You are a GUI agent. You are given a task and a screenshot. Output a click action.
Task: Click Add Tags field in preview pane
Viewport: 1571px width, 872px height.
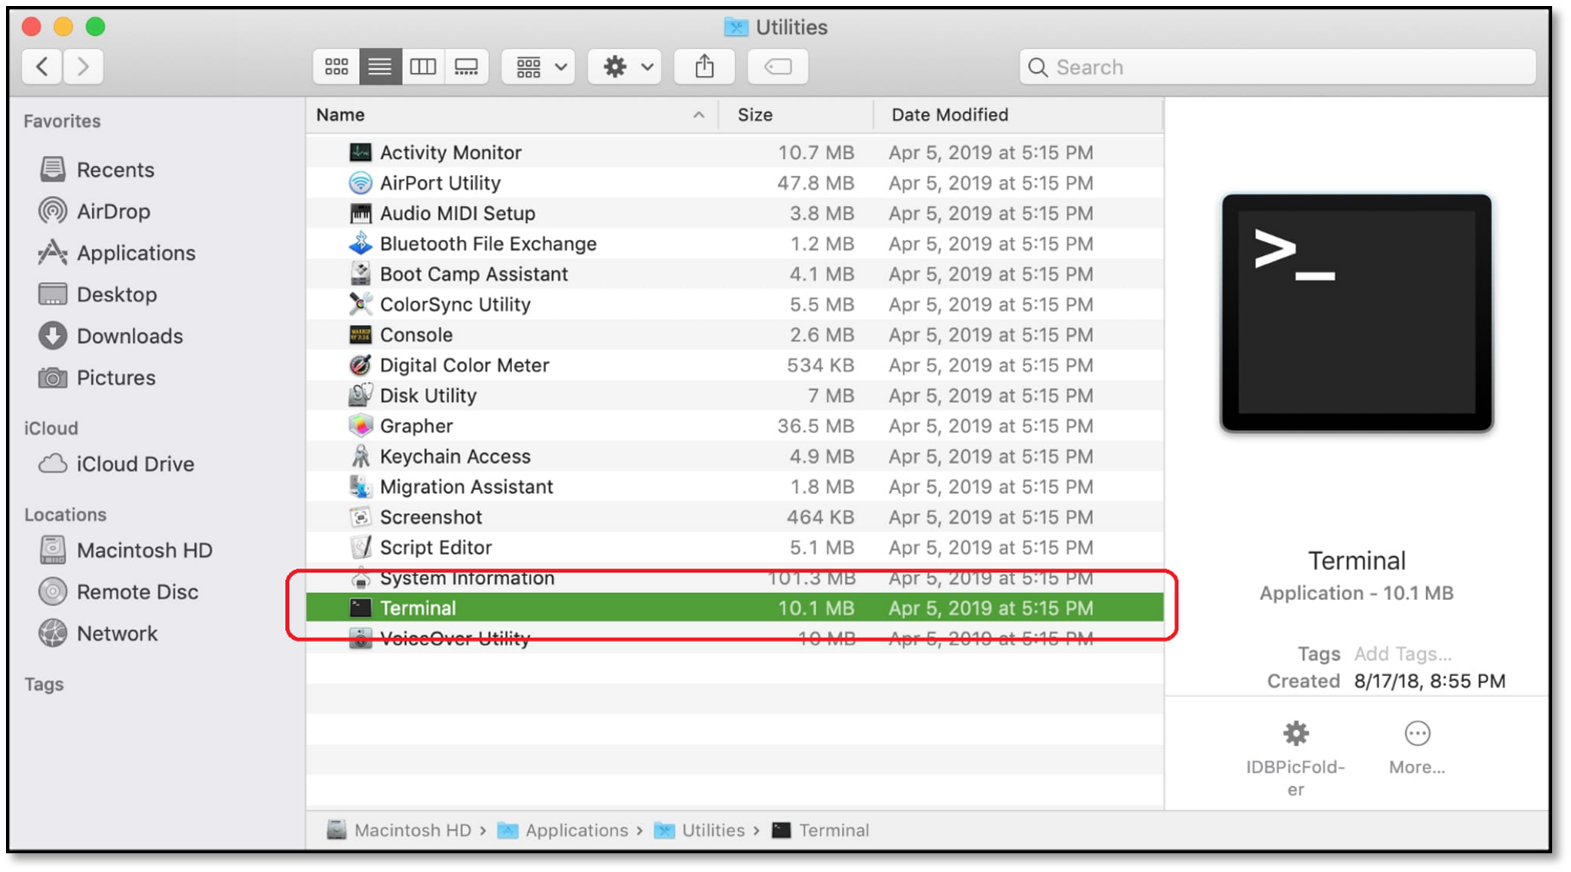1403,654
